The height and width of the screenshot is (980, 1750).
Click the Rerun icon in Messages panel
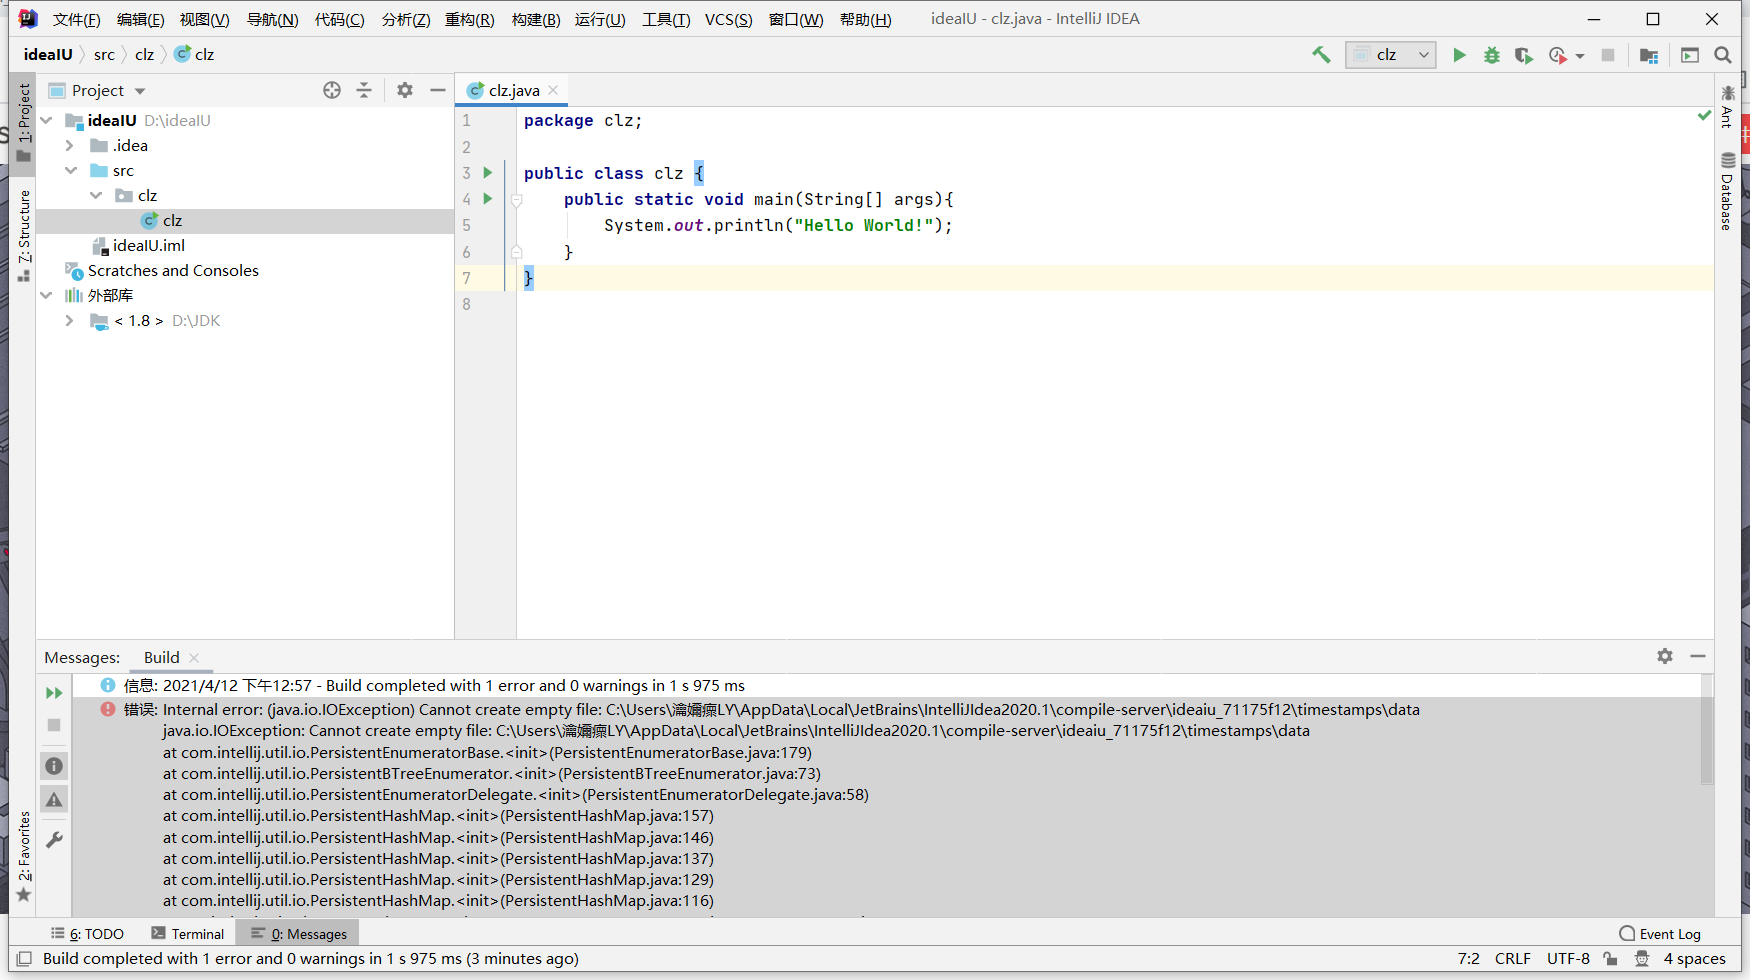[x=54, y=693]
